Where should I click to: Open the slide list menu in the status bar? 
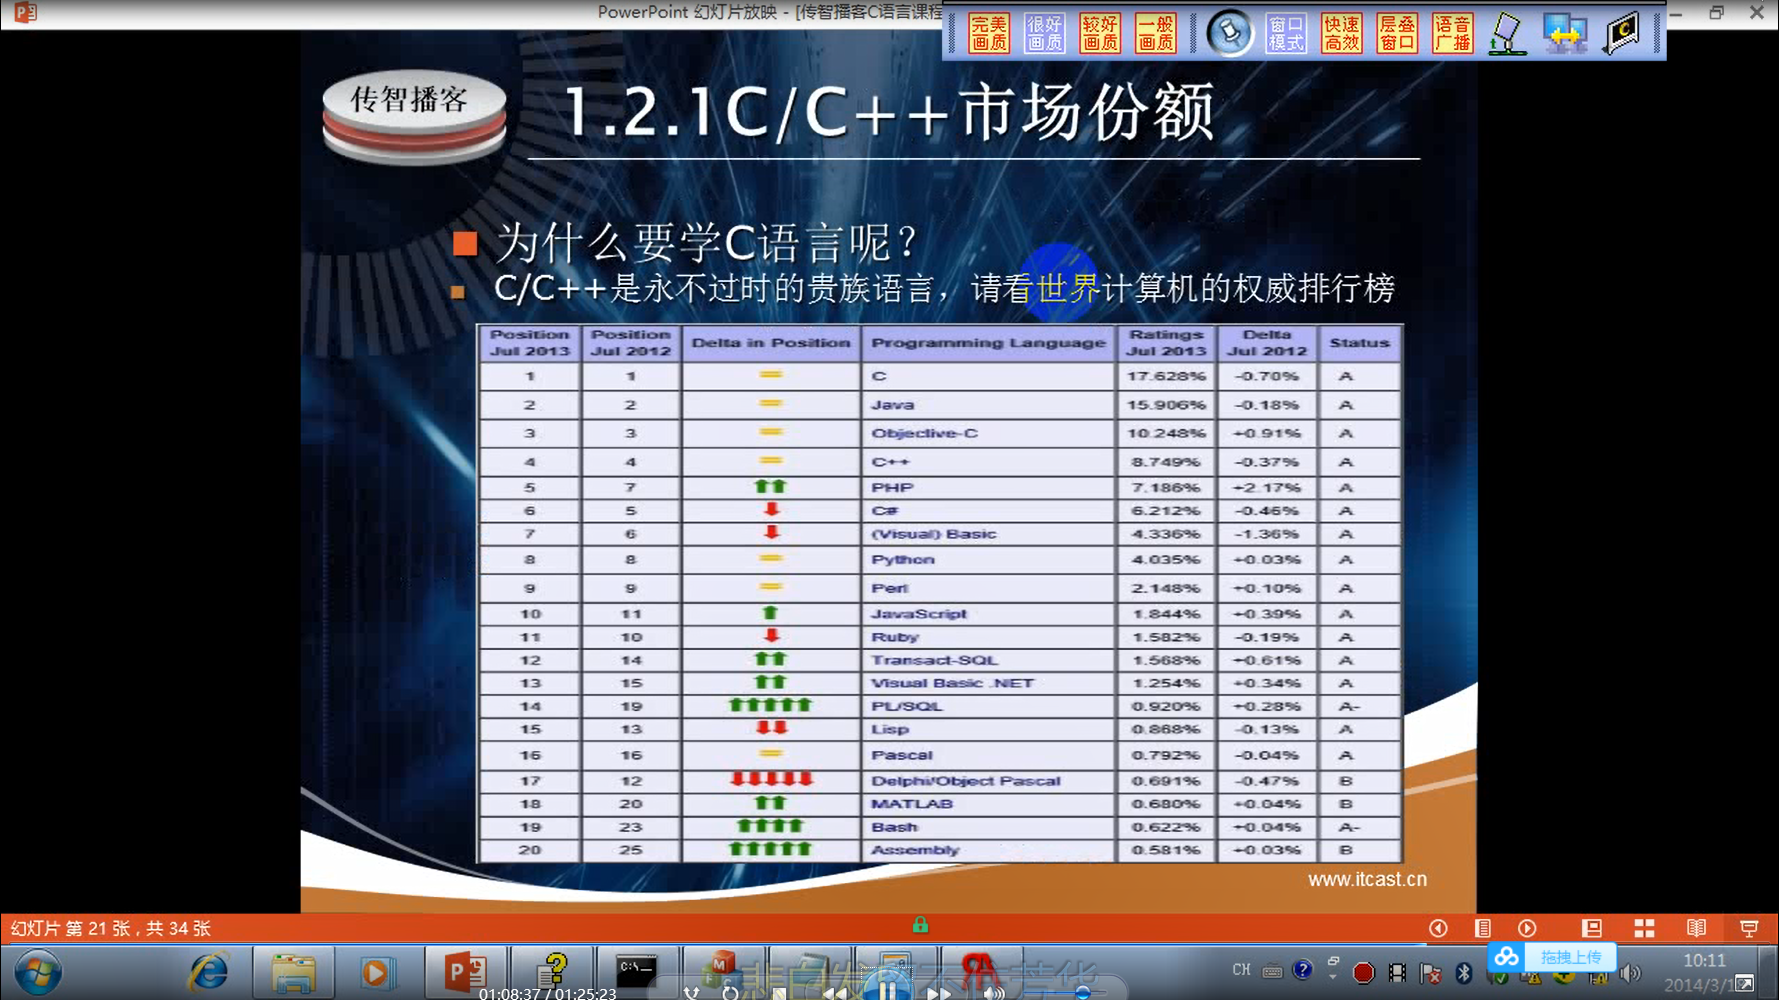click(x=1483, y=928)
